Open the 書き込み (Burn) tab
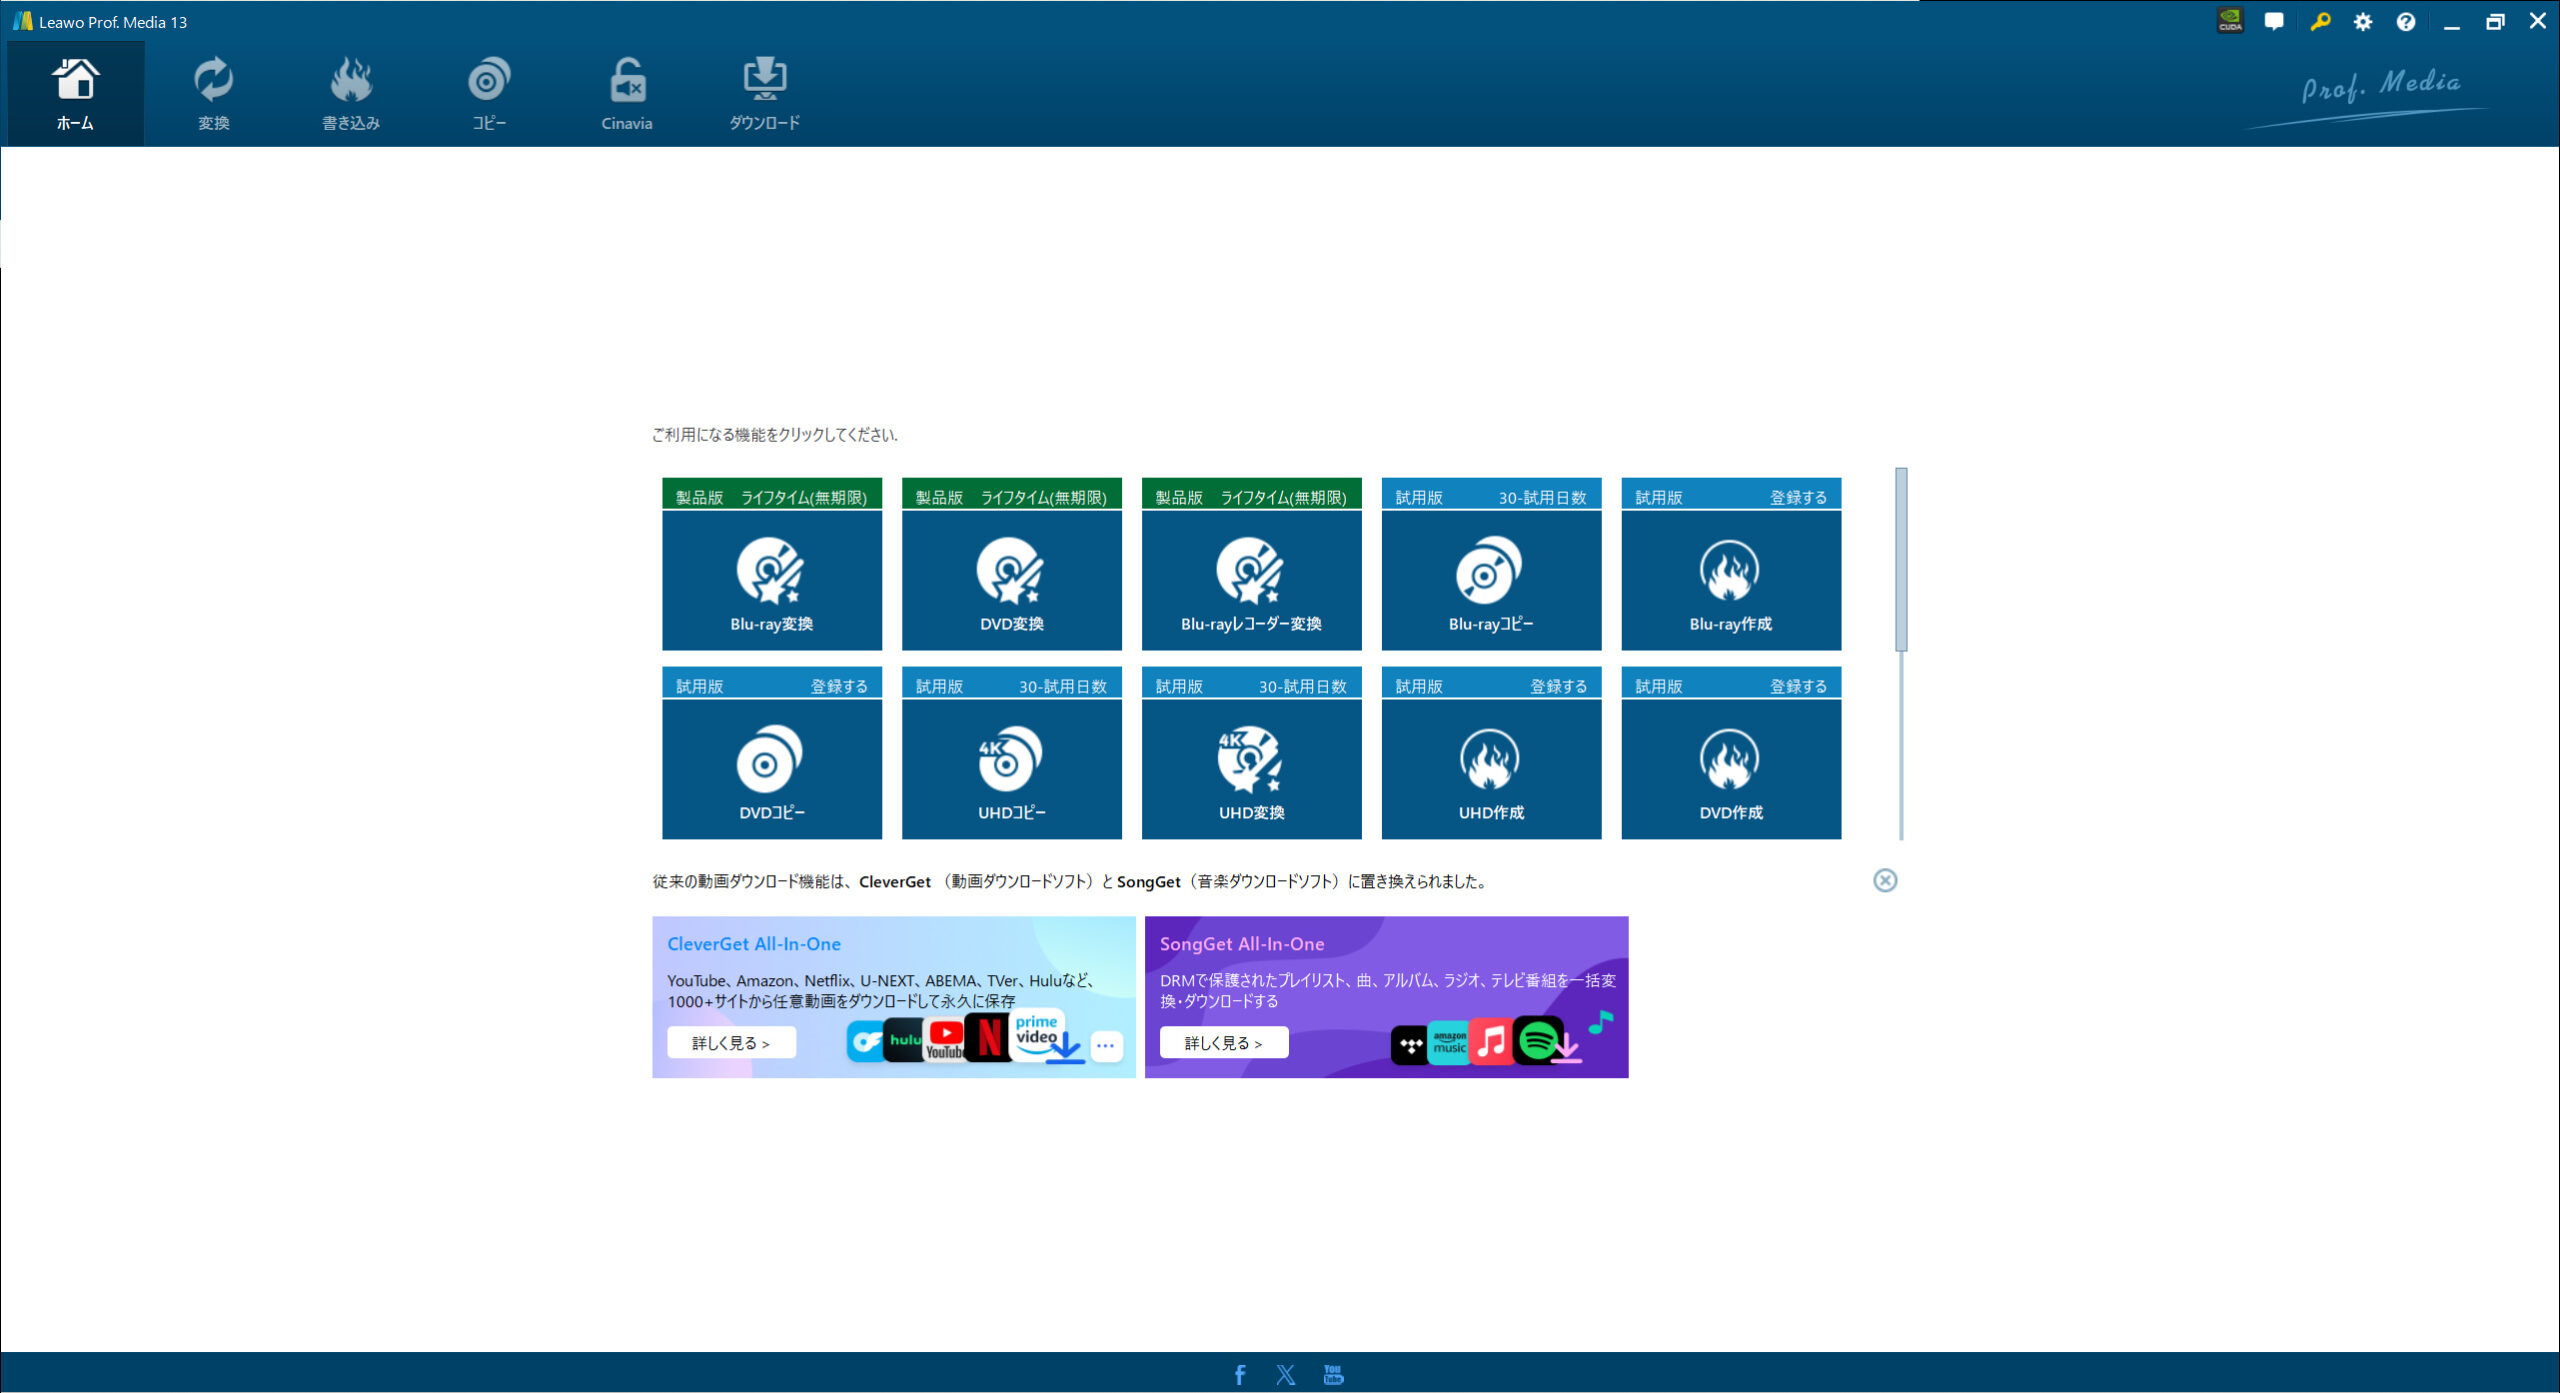Image resolution: width=2560 pixels, height=1393 pixels. coord(351,94)
